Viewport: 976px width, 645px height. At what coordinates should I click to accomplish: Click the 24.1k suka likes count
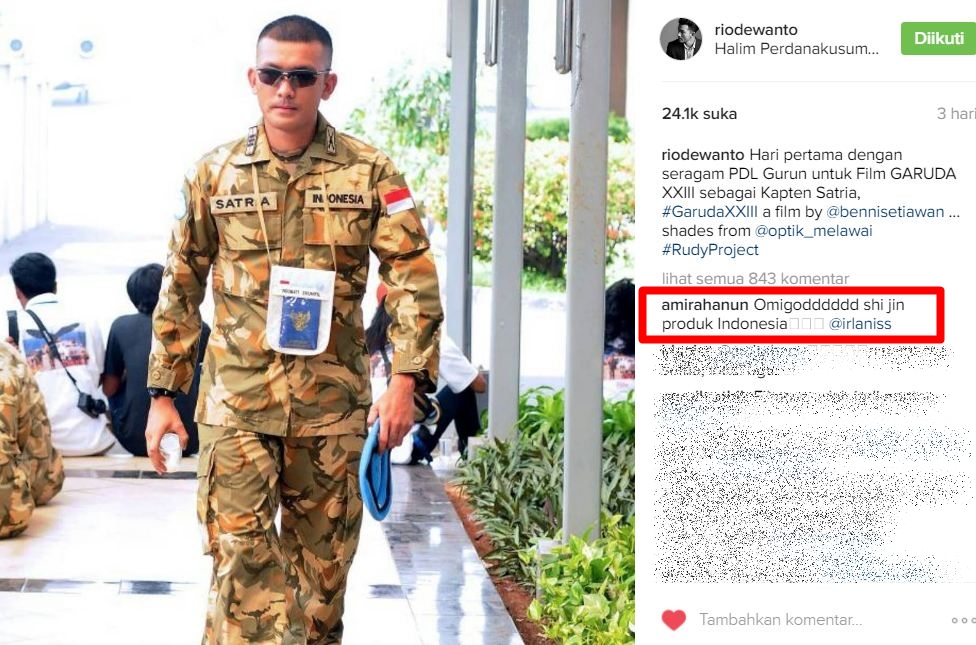coord(699,114)
